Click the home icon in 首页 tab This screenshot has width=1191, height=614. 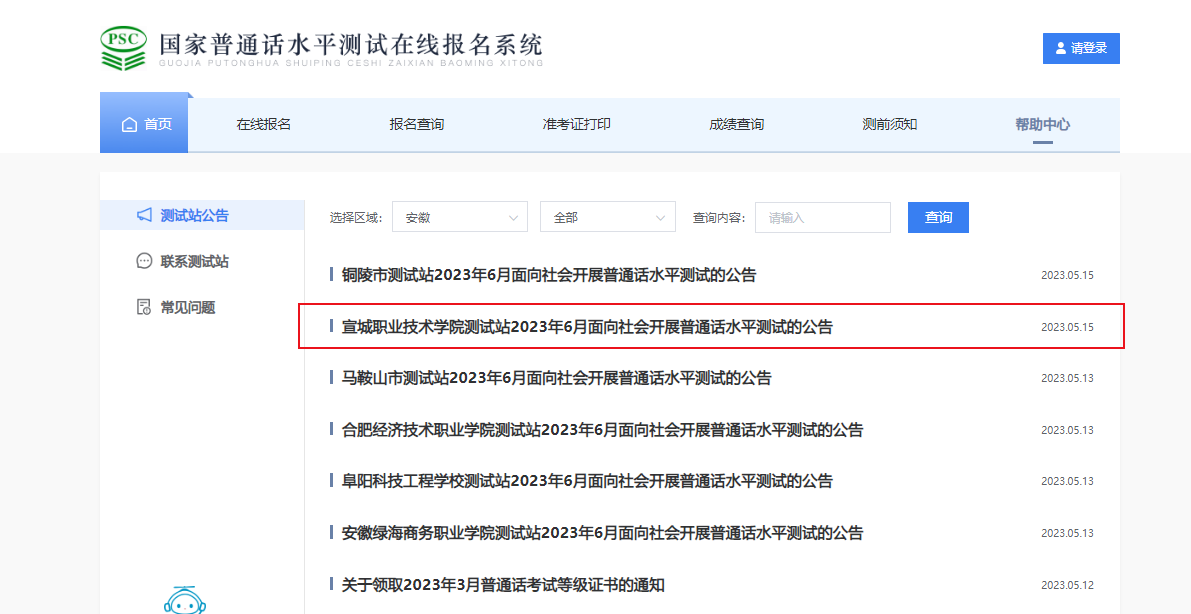pyautogui.click(x=130, y=125)
